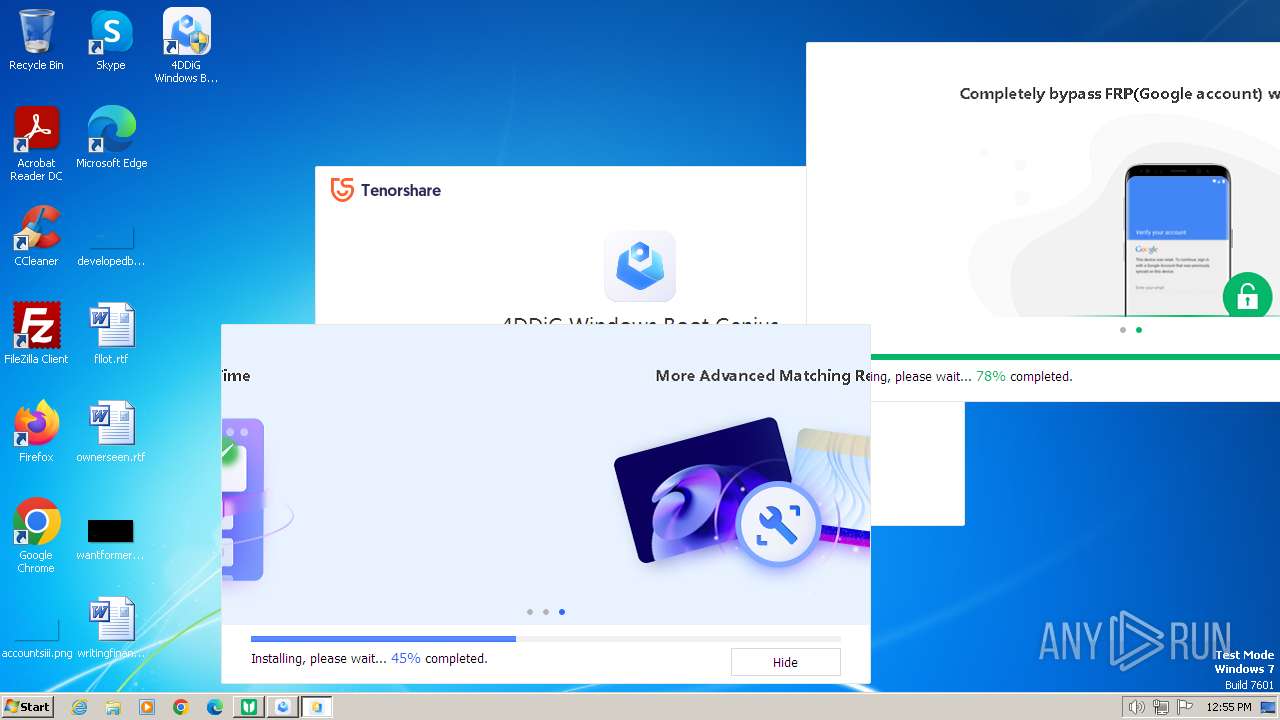Viewport: 1280px width, 720px height.
Task: Open the network tray icon
Action: pyautogui.click(x=1161, y=707)
